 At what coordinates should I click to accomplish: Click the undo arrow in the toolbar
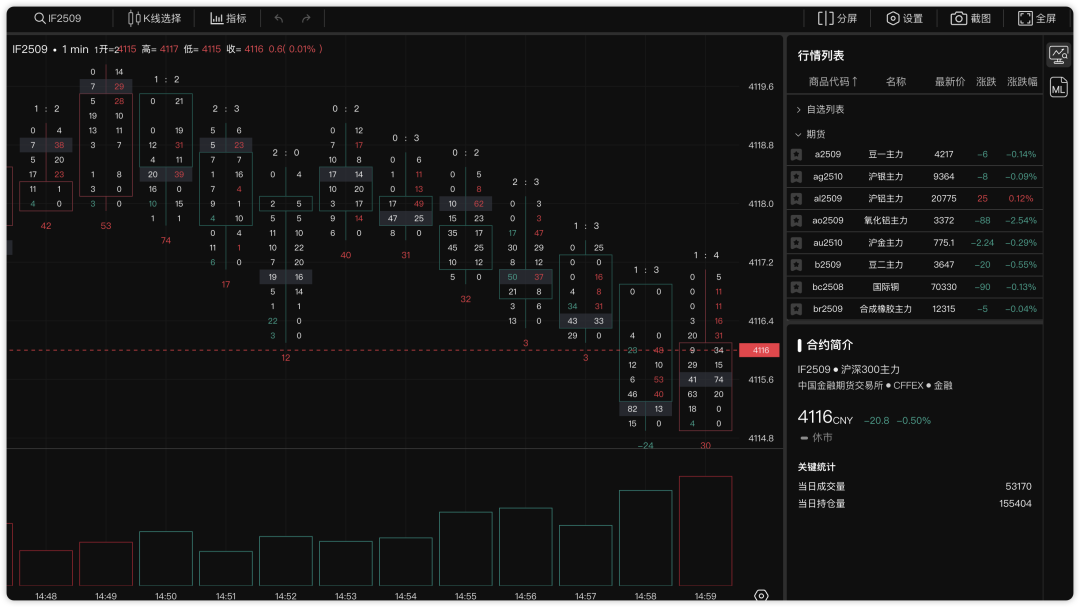(279, 18)
